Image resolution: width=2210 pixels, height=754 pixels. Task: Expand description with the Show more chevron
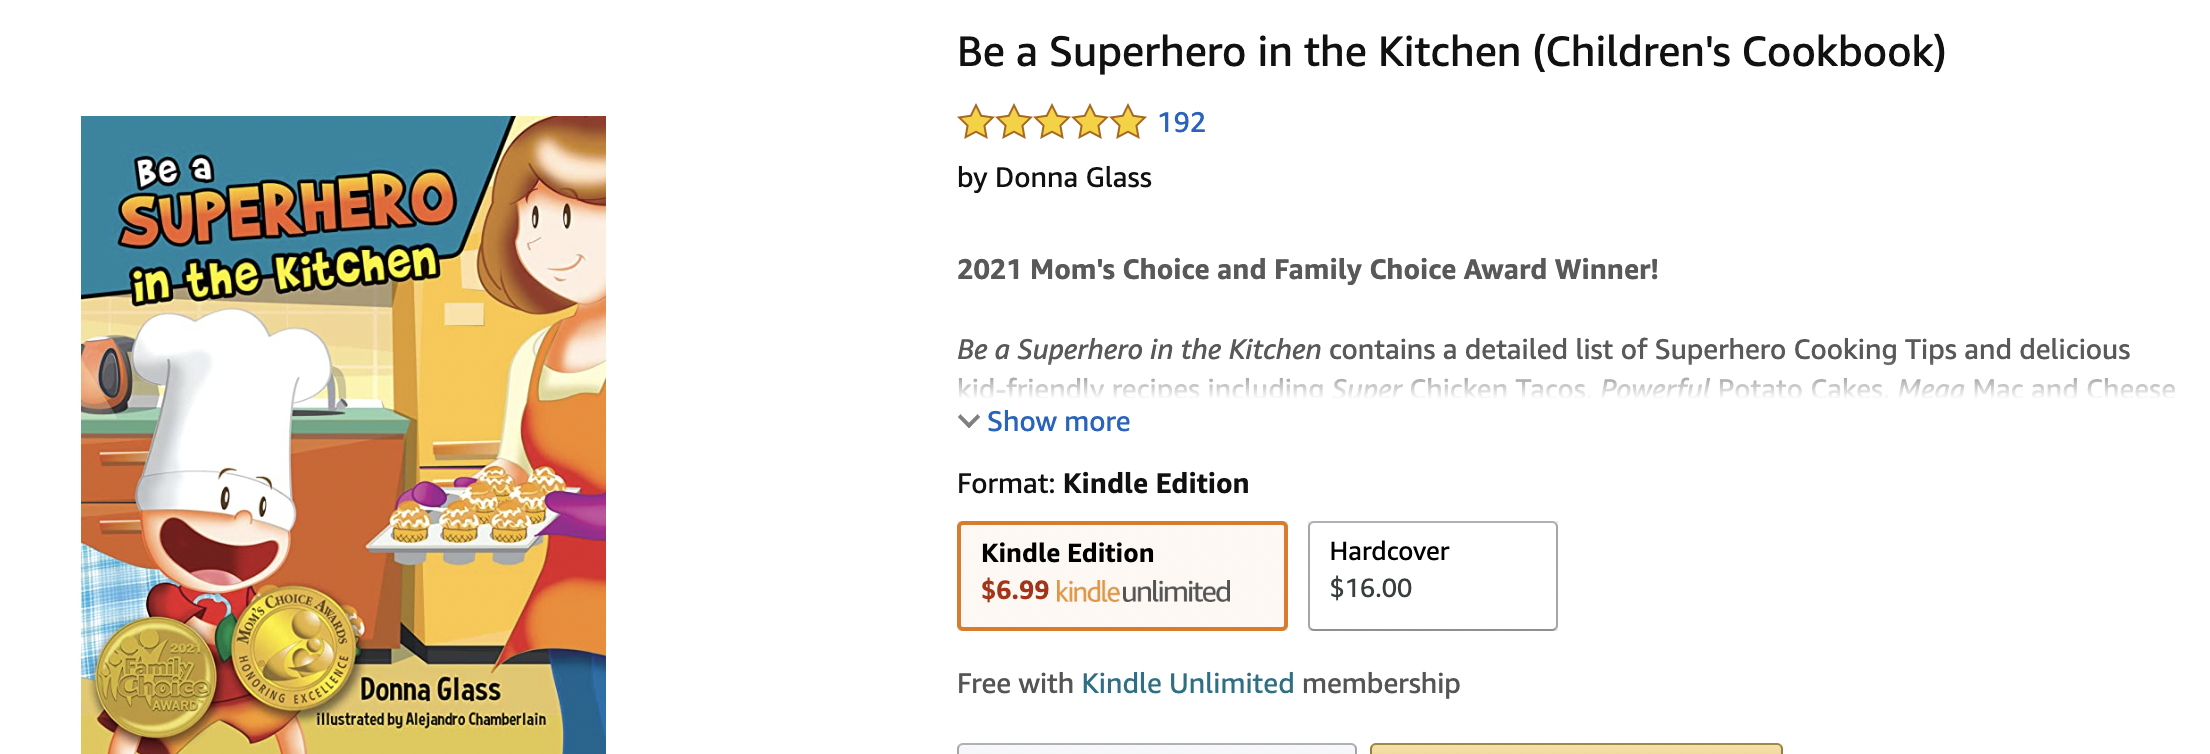click(968, 421)
